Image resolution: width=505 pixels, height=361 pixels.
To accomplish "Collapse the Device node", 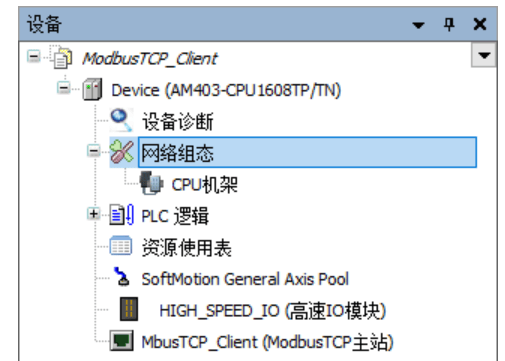I will coord(63,88).
